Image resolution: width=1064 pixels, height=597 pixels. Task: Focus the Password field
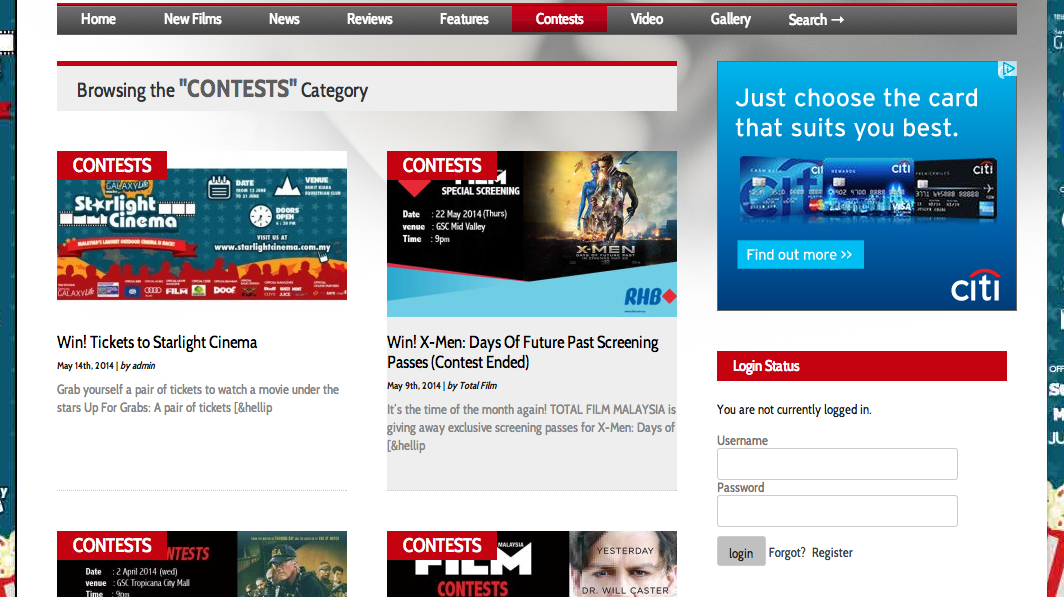click(x=837, y=511)
